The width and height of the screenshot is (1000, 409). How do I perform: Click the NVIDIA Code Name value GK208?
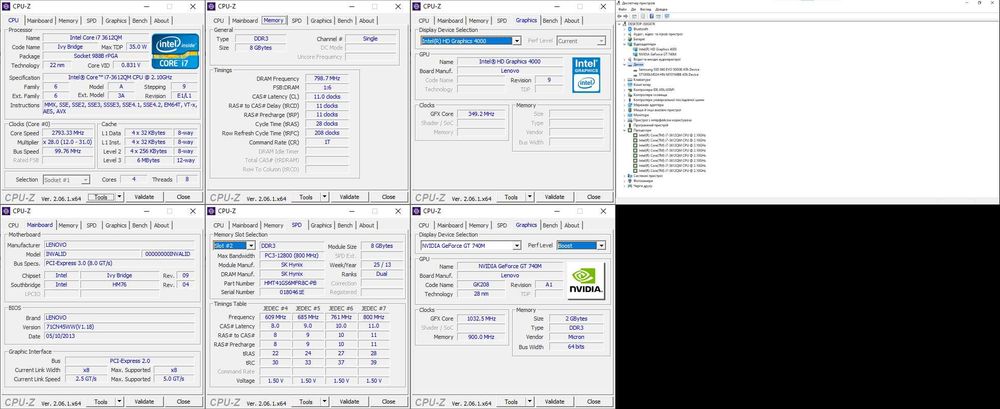pos(482,285)
